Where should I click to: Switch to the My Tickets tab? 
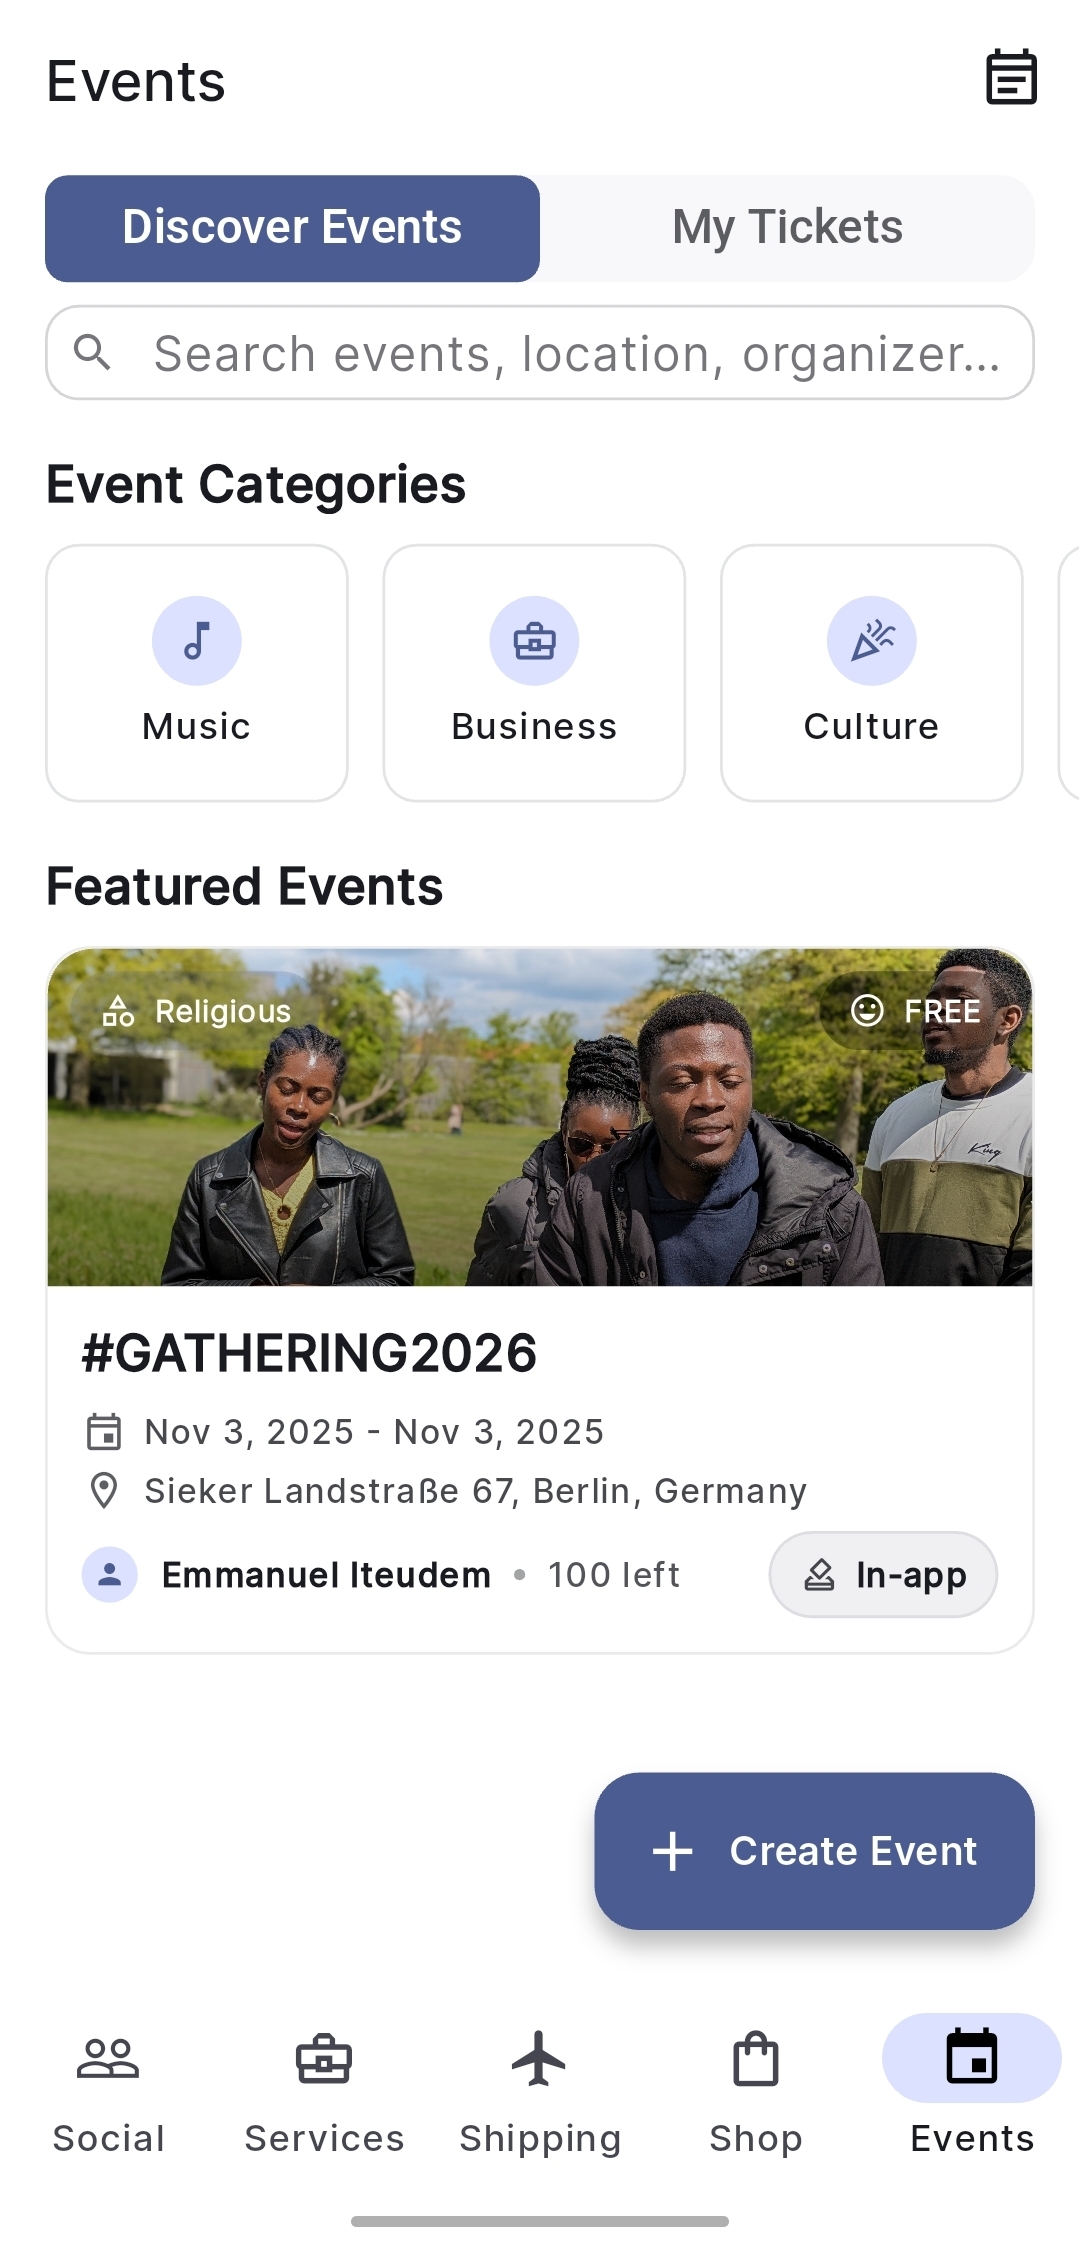787,228
